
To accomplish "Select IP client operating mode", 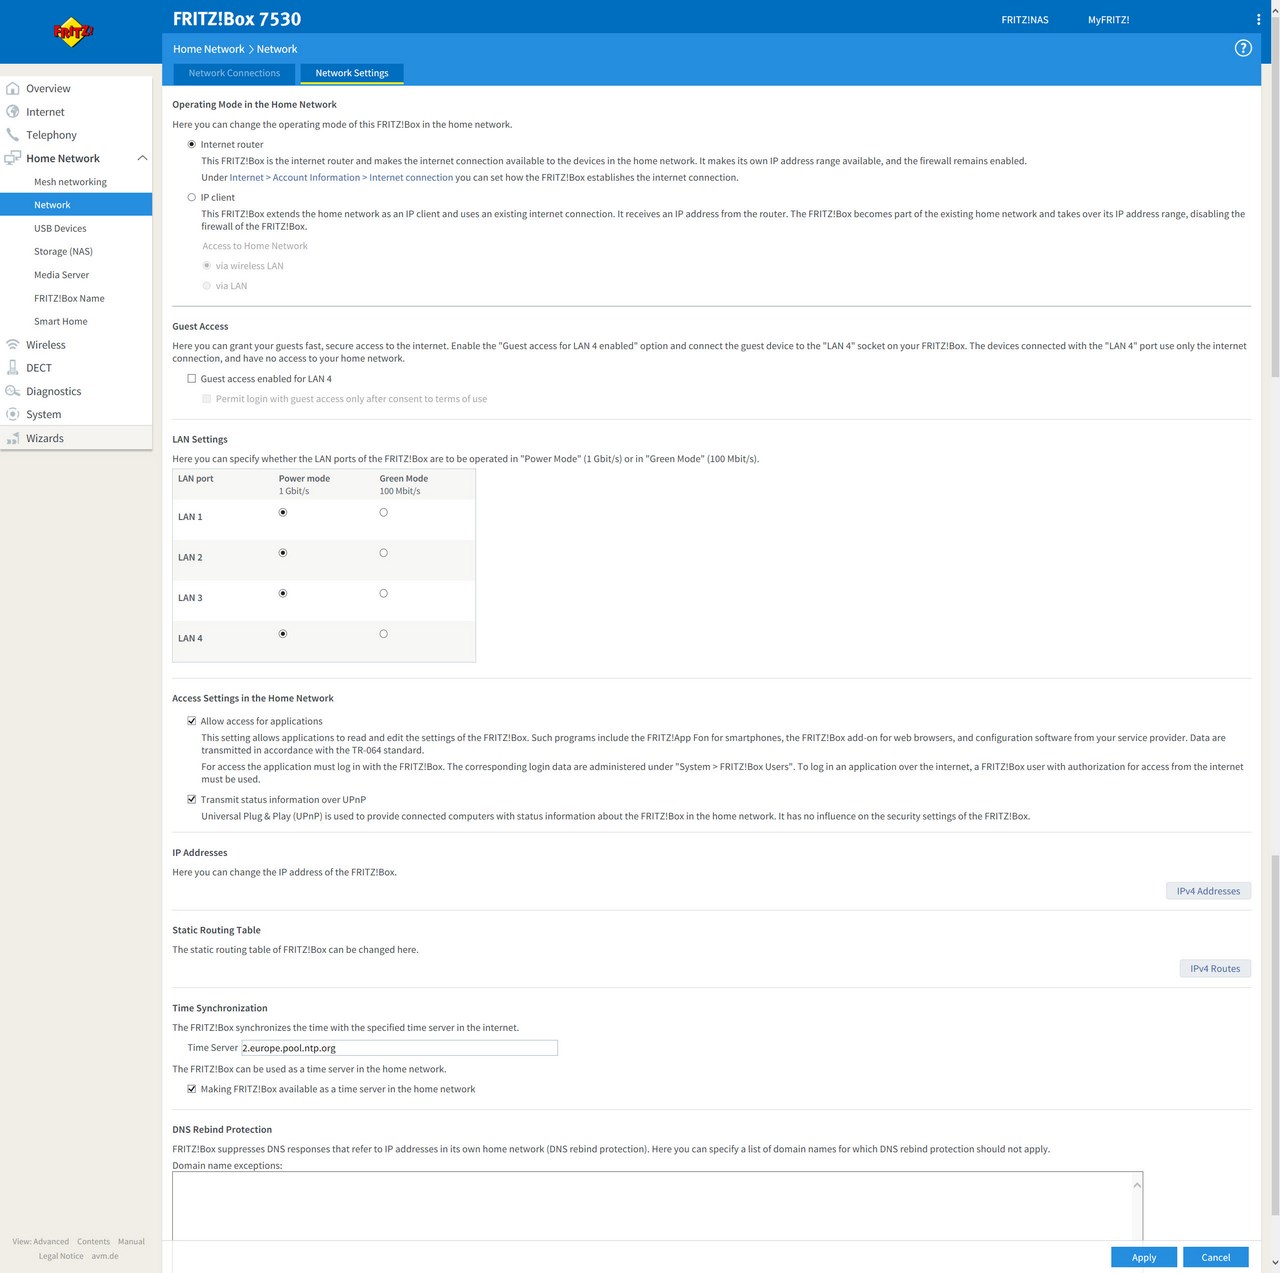I will pyautogui.click(x=192, y=197).
